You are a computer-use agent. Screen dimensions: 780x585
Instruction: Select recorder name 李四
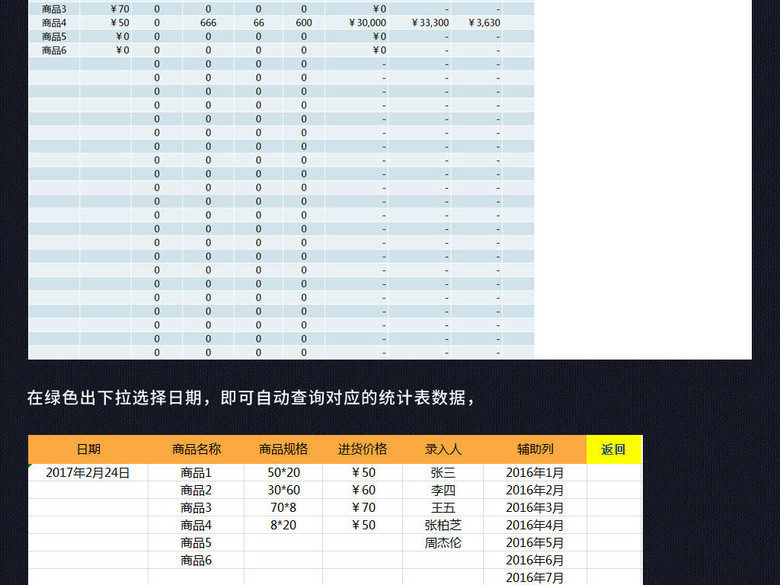443,490
